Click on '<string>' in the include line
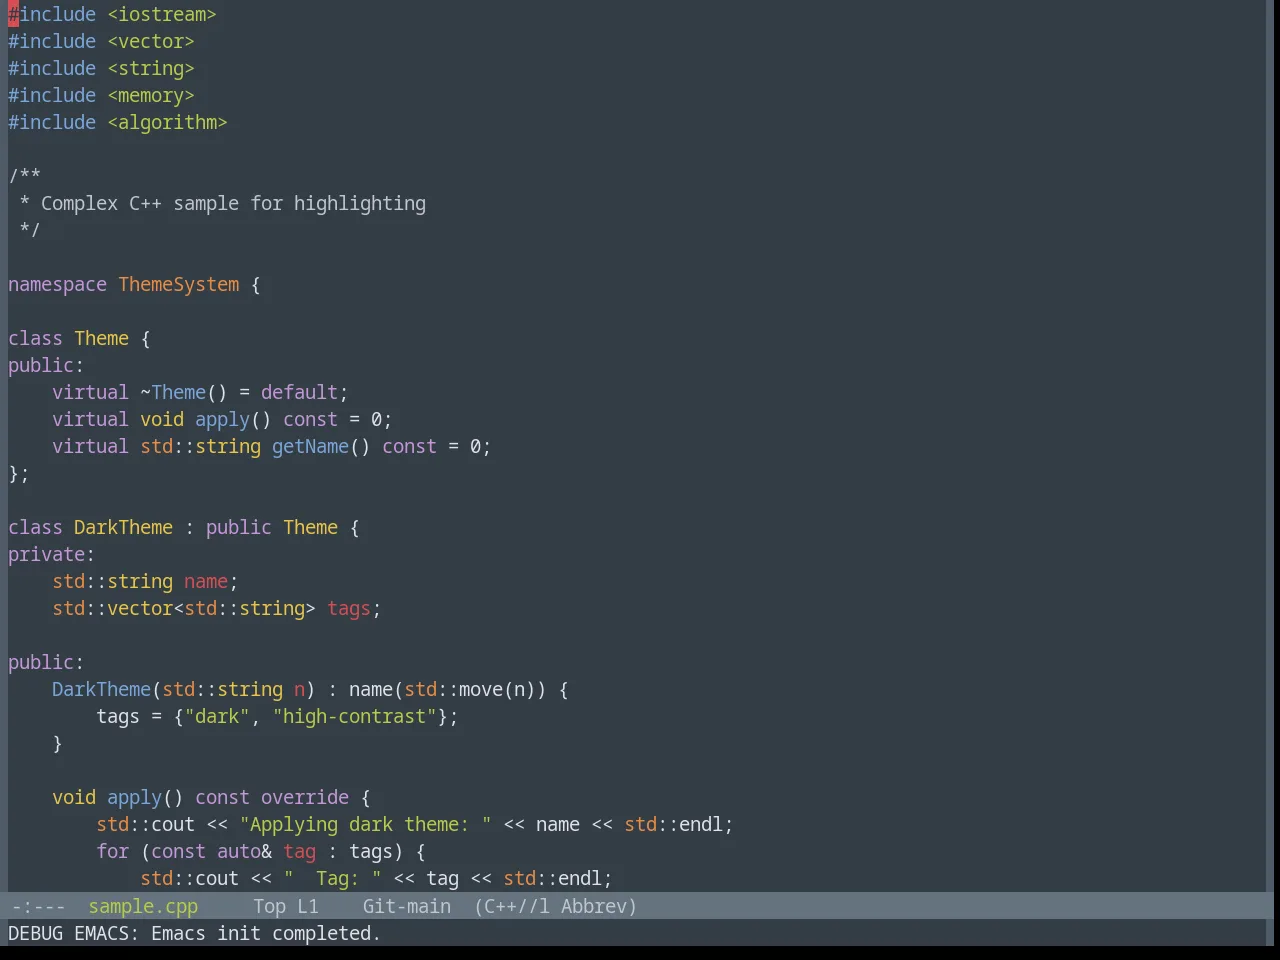This screenshot has width=1280, height=960. click(151, 68)
